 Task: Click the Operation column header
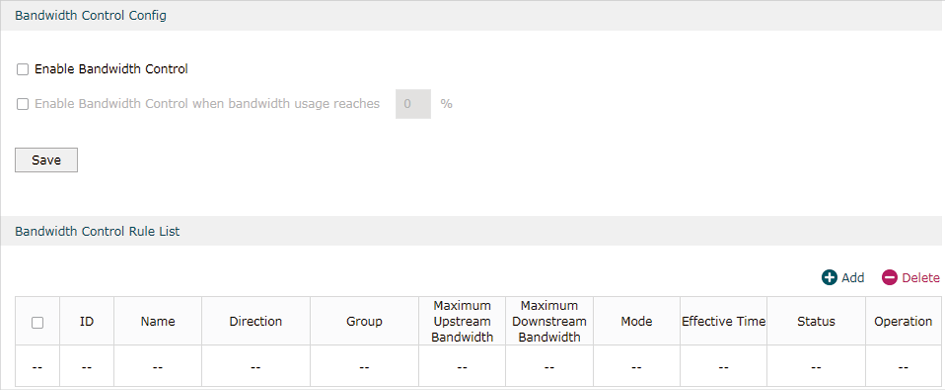(903, 322)
